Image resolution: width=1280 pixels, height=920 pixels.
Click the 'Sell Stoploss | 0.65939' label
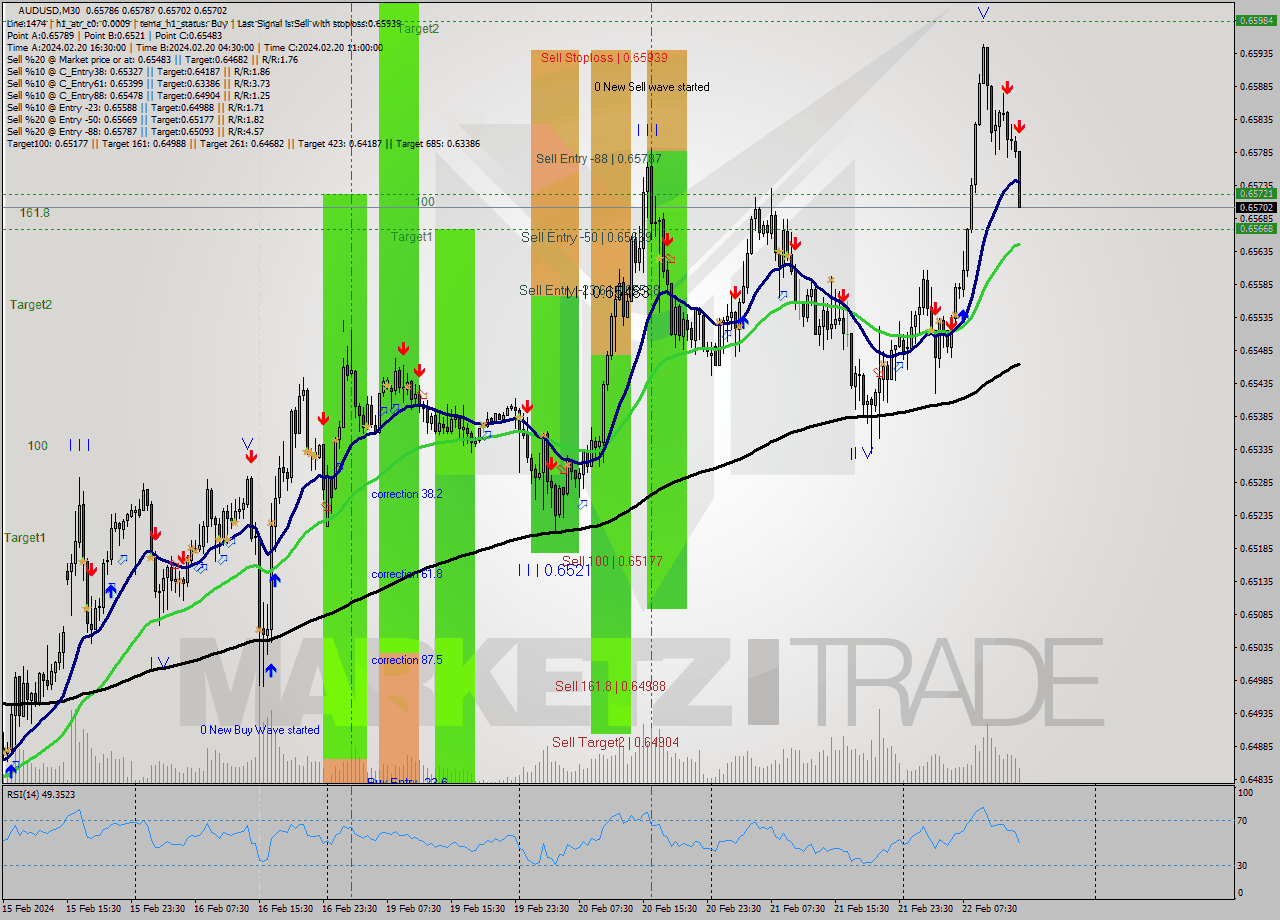pos(605,57)
